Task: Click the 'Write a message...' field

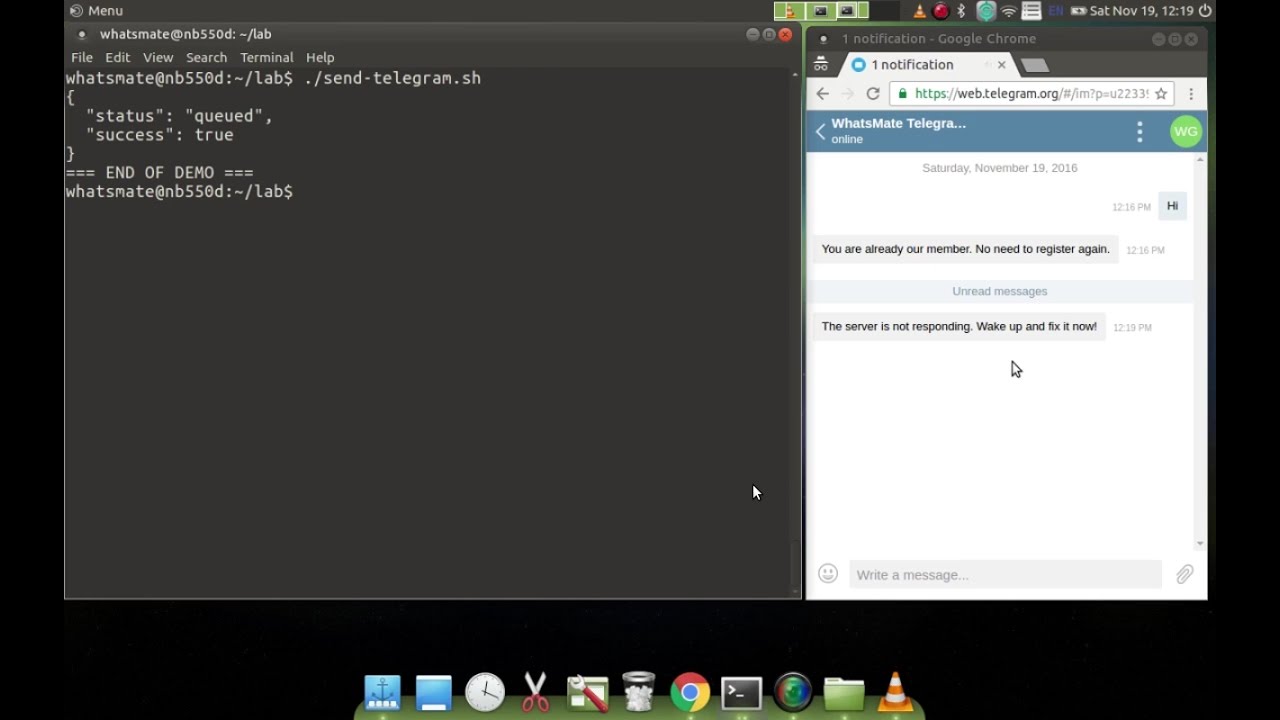Action: pos(1005,575)
